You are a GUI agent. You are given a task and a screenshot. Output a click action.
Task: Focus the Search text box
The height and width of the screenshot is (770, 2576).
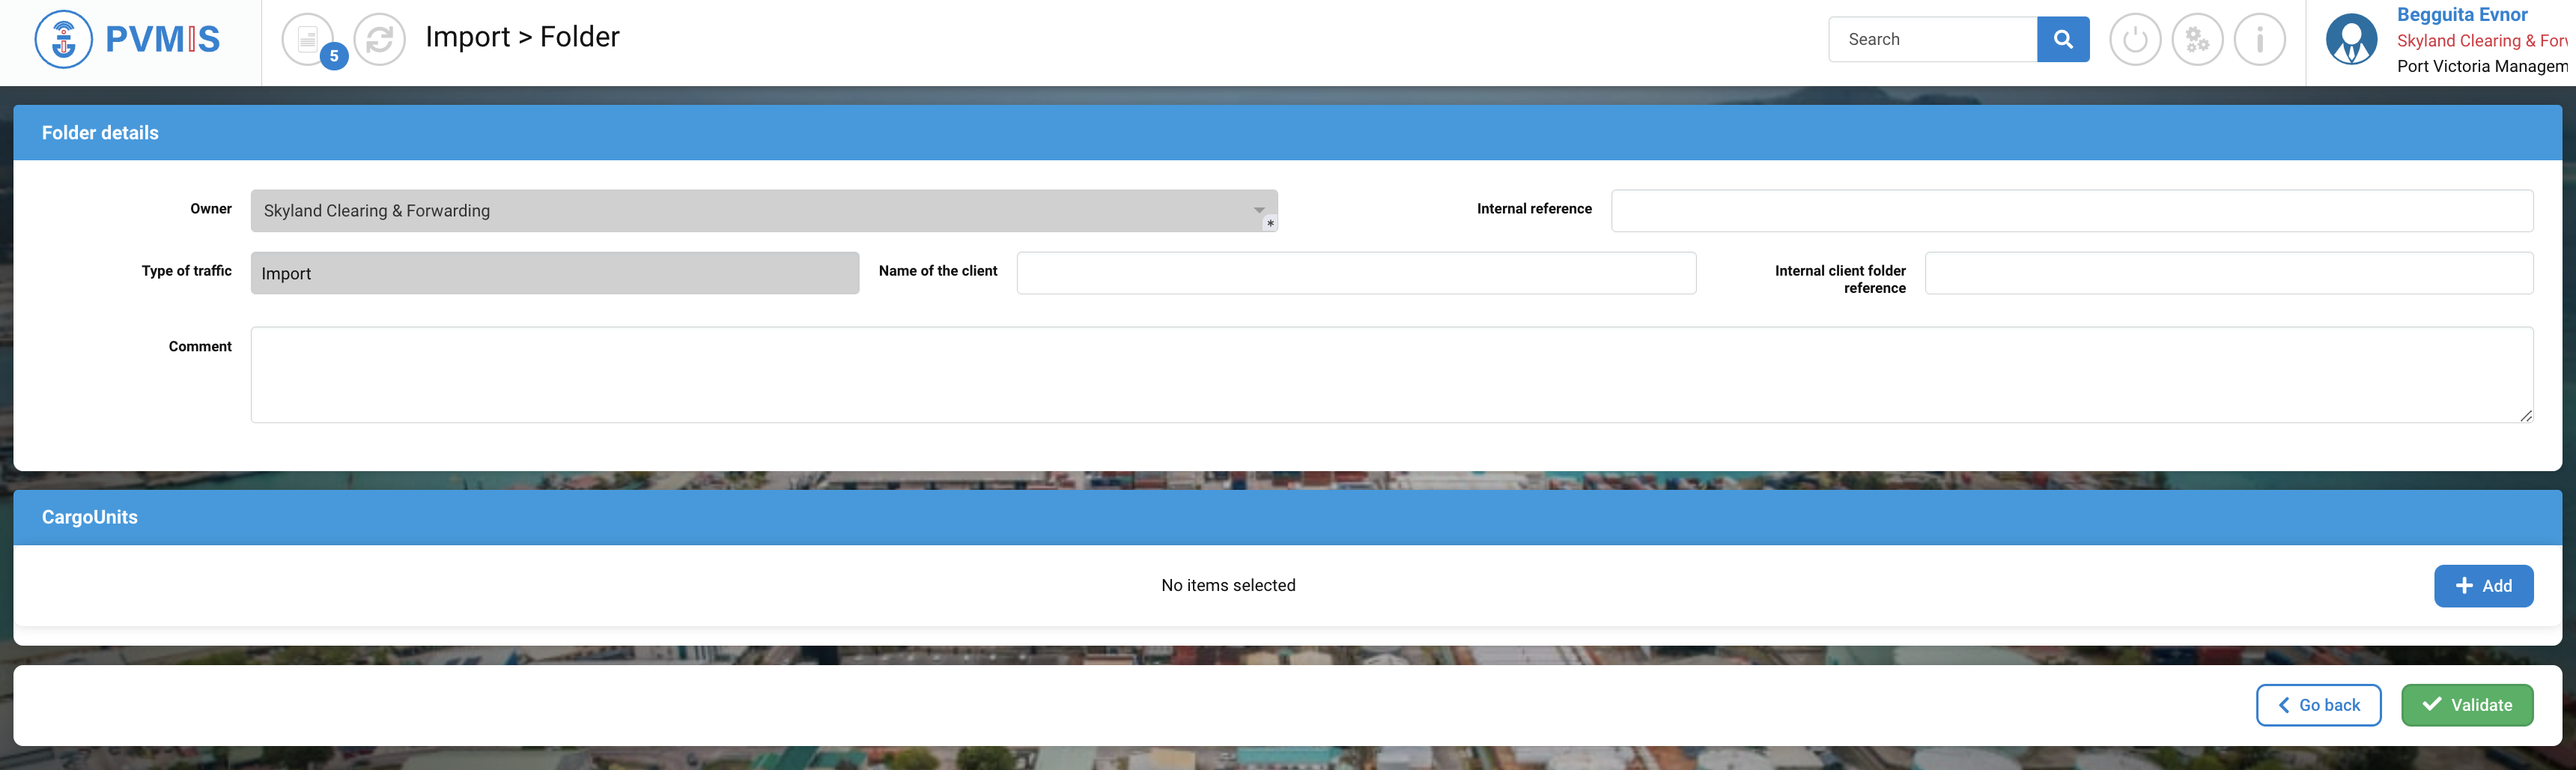click(1932, 39)
